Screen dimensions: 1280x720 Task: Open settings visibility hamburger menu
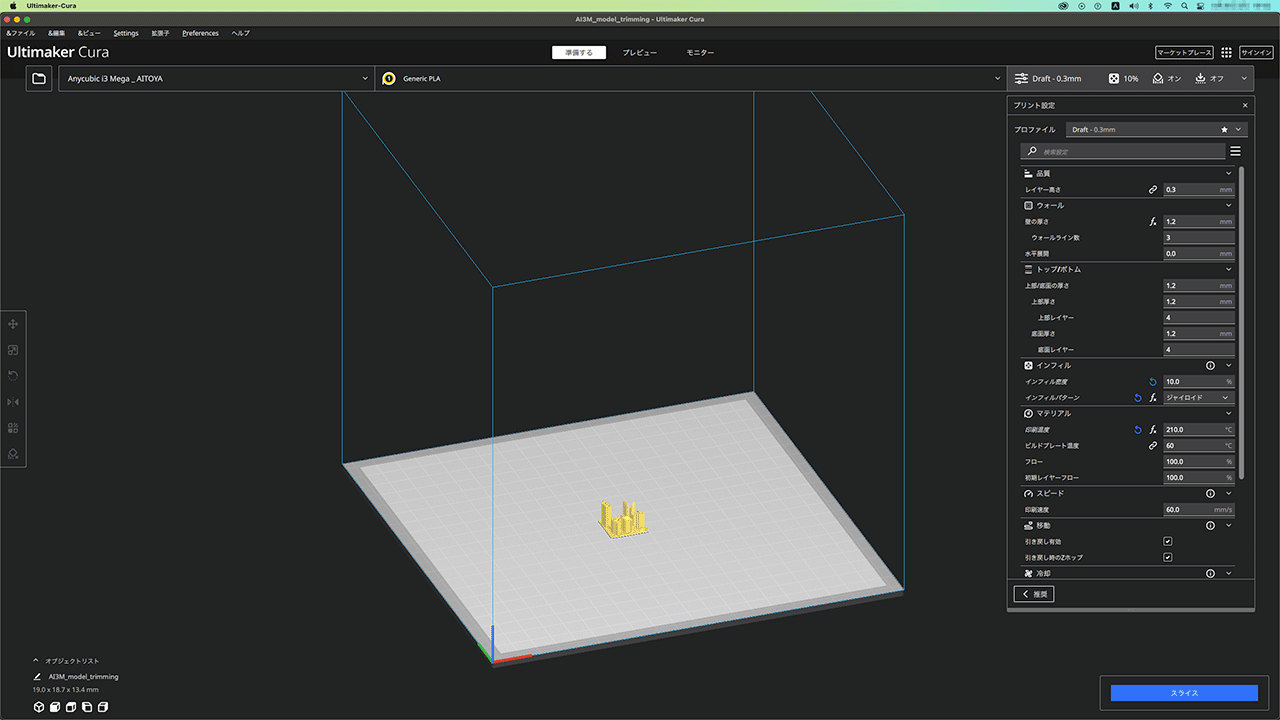[x=1235, y=151]
